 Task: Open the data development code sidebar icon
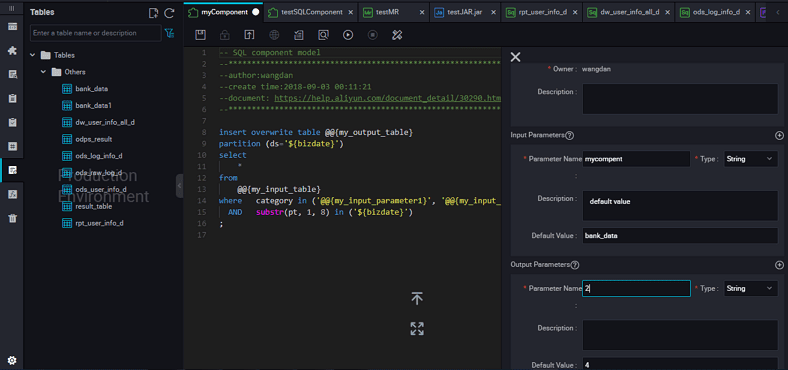click(13, 27)
